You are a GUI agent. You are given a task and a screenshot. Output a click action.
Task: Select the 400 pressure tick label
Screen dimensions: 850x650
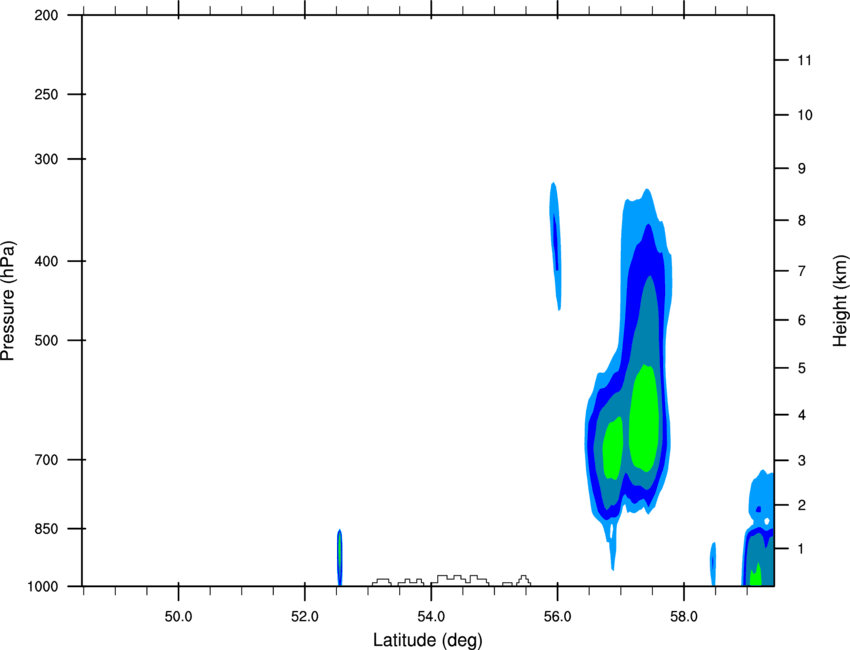tap(46, 261)
